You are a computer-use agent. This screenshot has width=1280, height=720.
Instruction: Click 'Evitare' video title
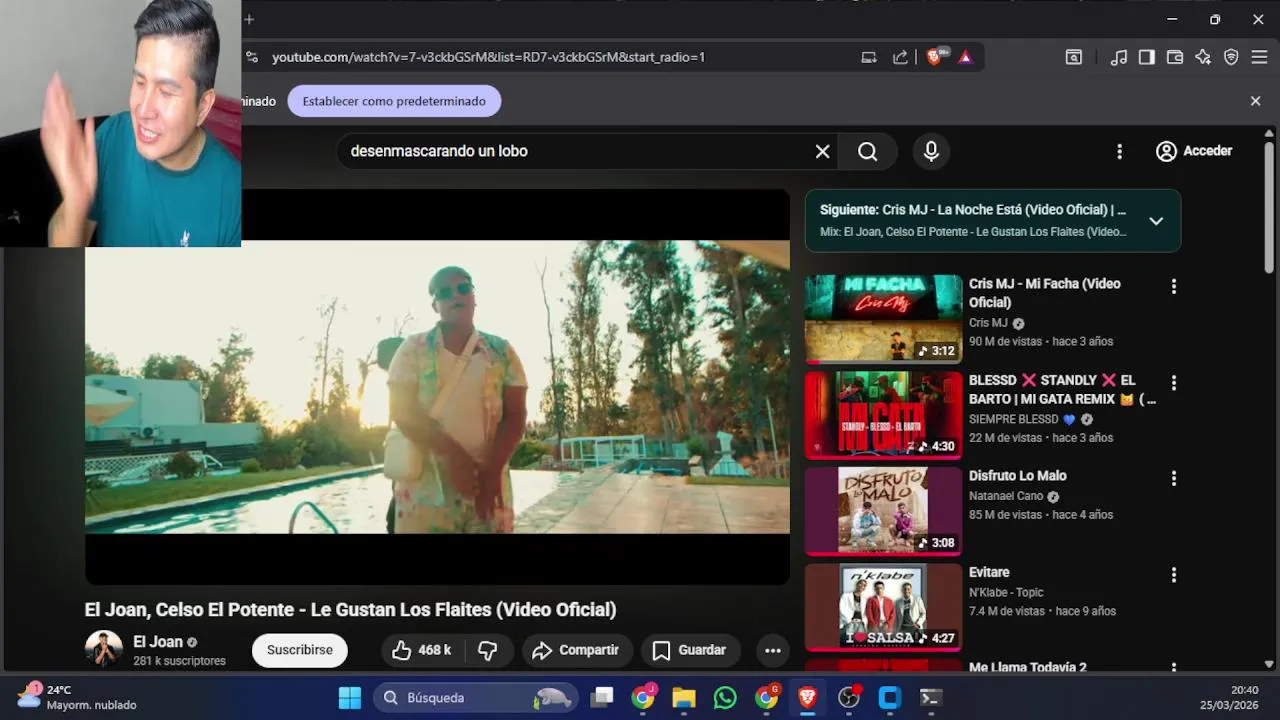point(989,572)
